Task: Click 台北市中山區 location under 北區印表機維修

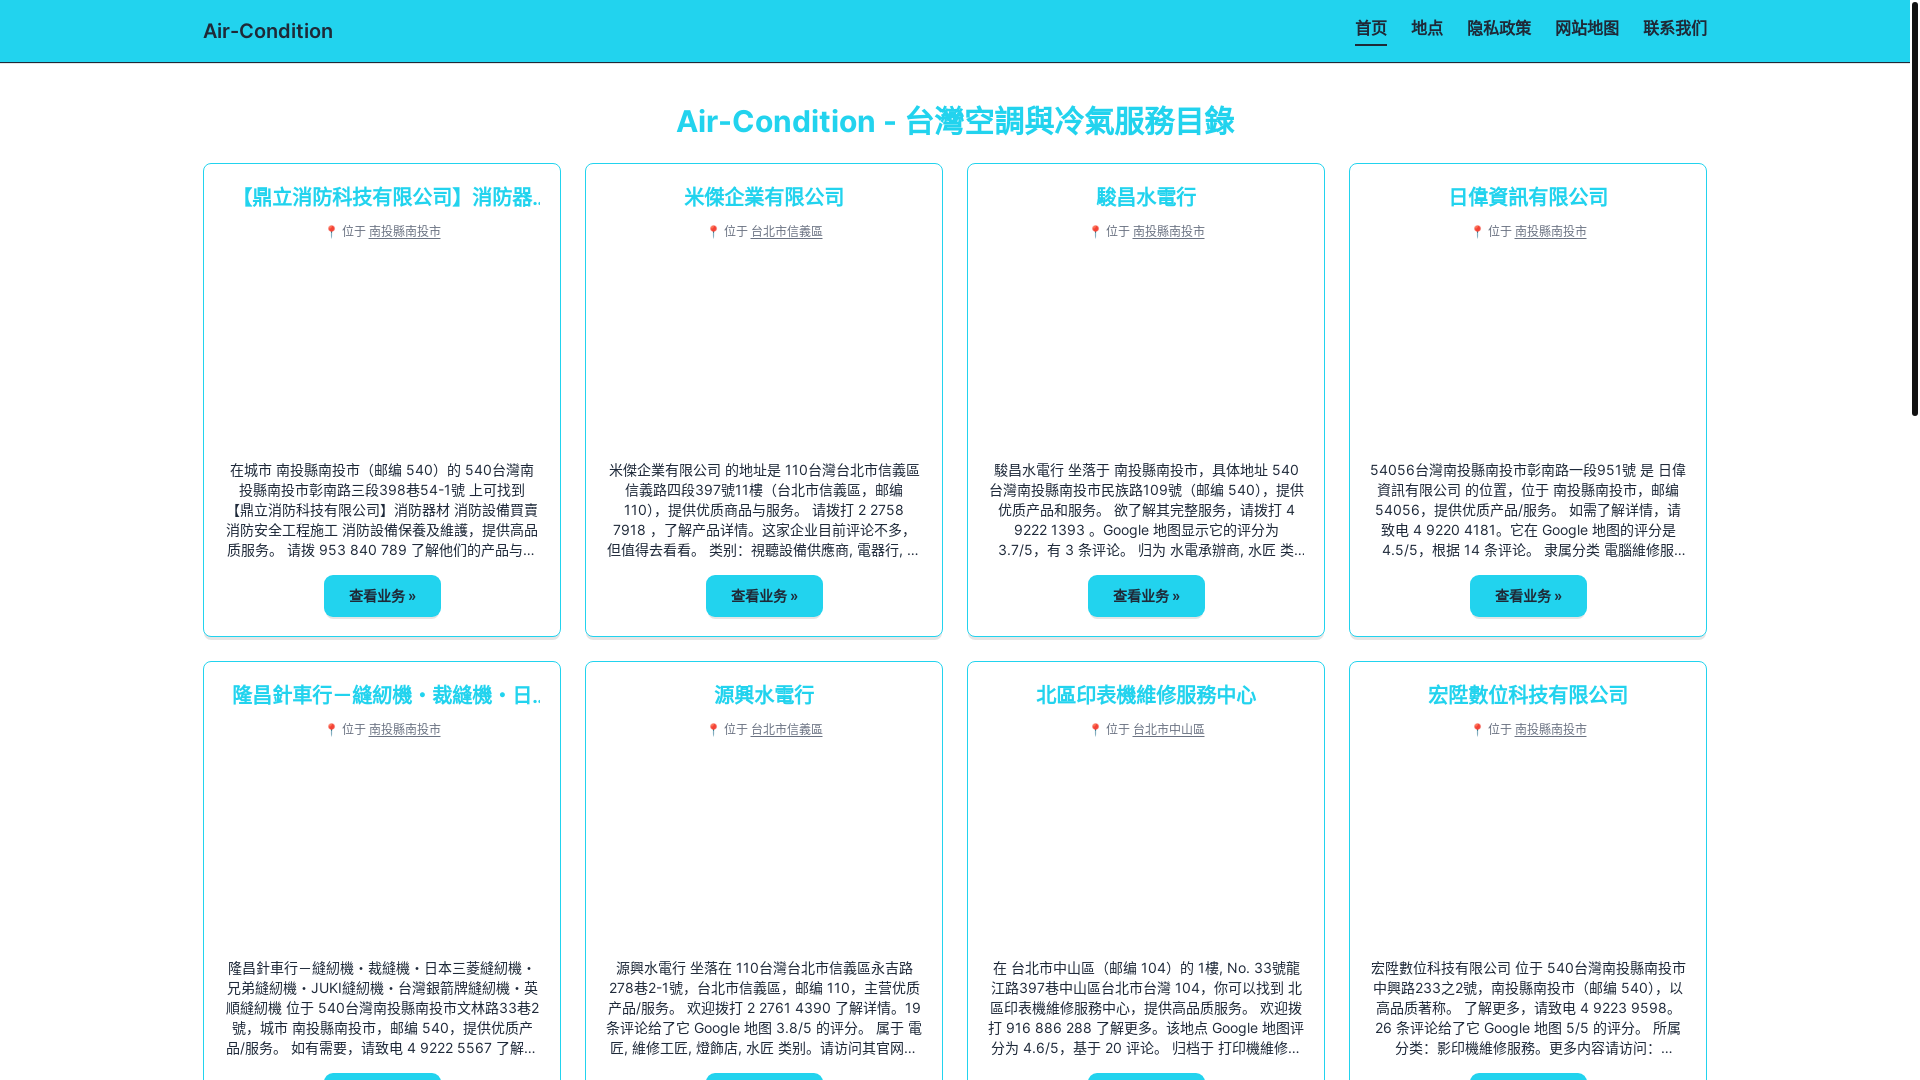Action: [x=1169, y=729]
